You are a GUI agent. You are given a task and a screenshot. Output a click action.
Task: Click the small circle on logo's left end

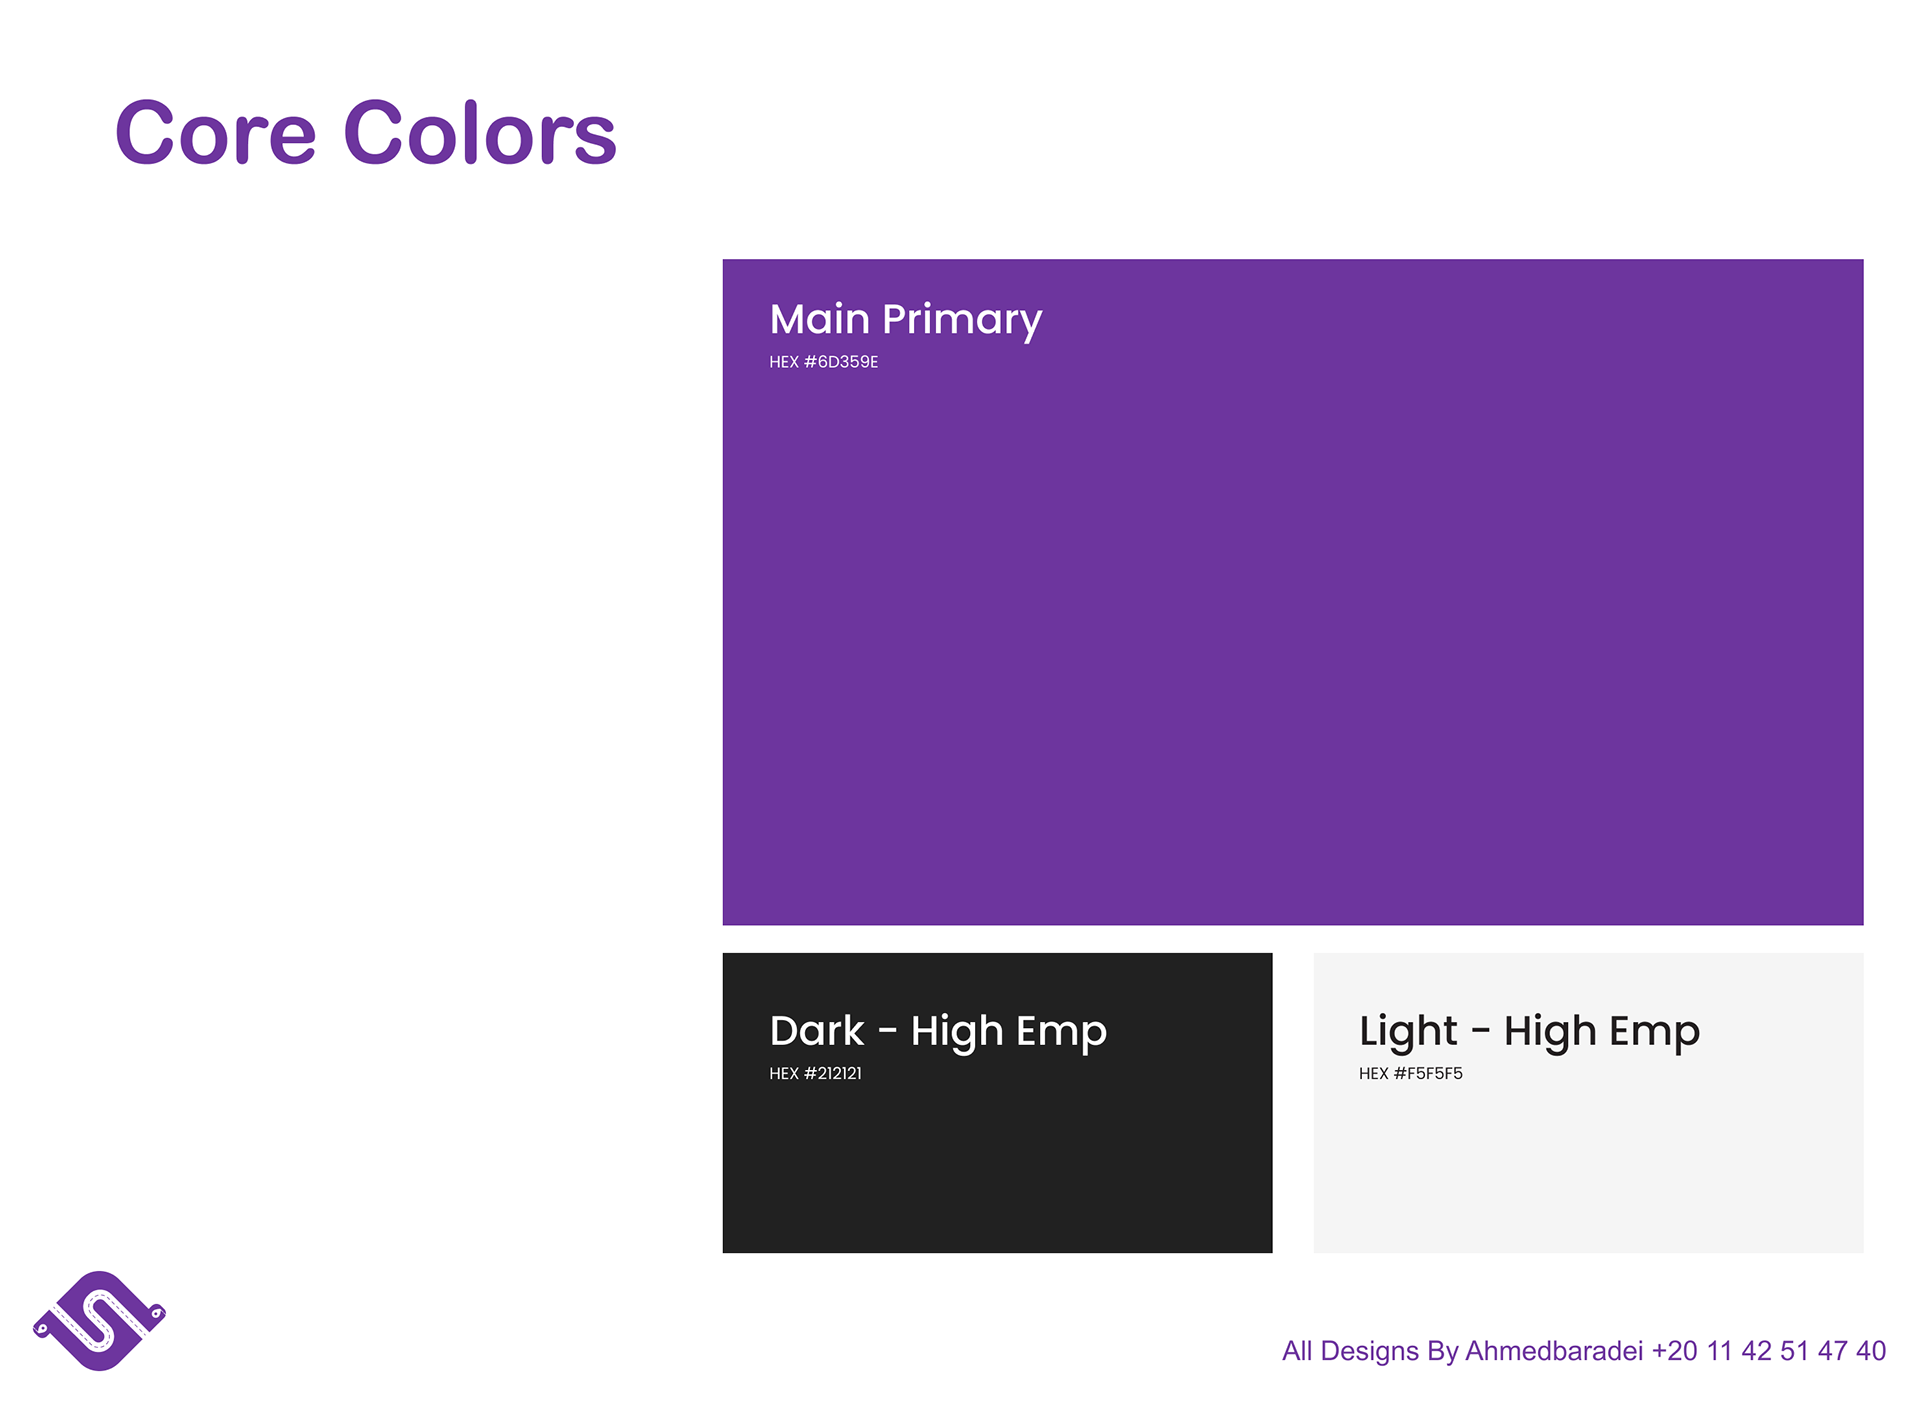[x=43, y=1329]
